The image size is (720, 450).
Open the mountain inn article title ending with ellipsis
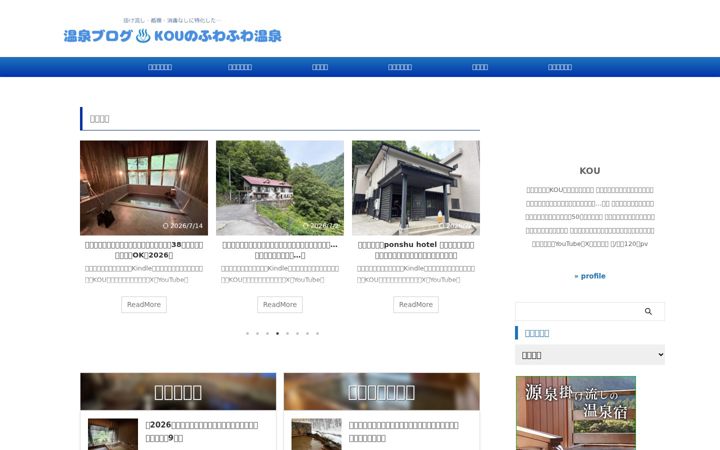280,250
